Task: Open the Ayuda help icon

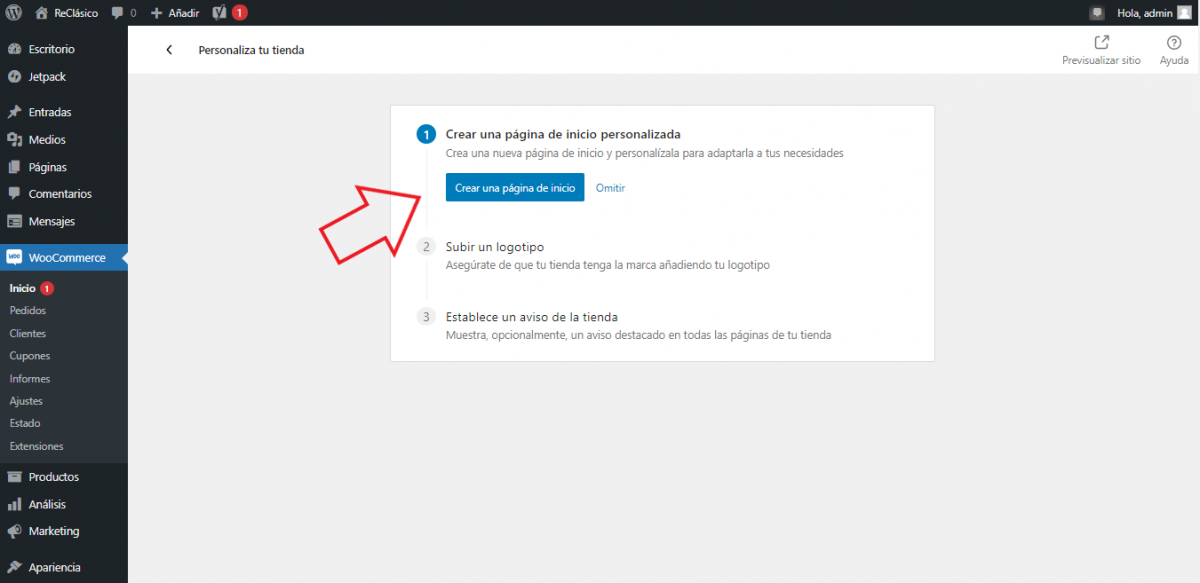Action: [x=1174, y=42]
